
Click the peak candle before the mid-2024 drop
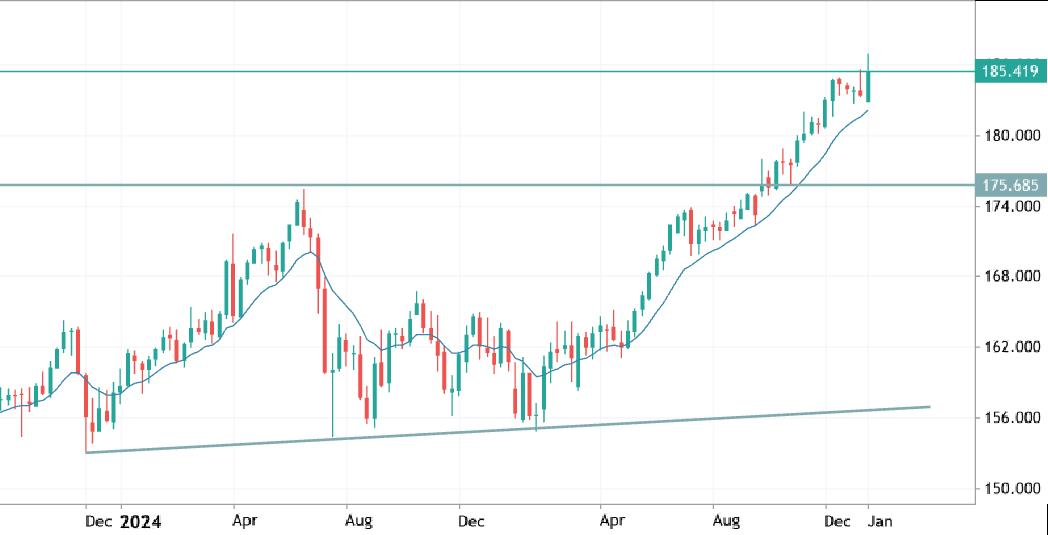click(x=298, y=213)
